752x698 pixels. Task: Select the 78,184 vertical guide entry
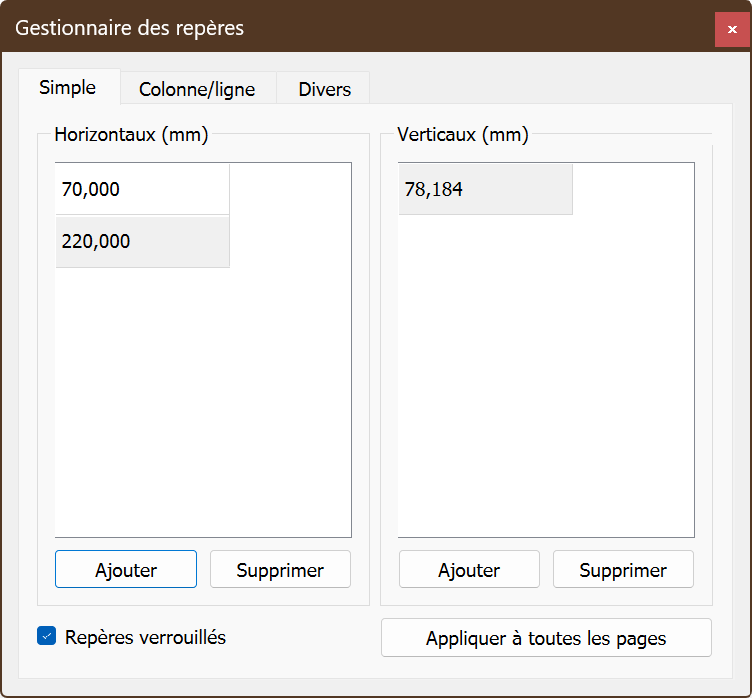point(485,189)
